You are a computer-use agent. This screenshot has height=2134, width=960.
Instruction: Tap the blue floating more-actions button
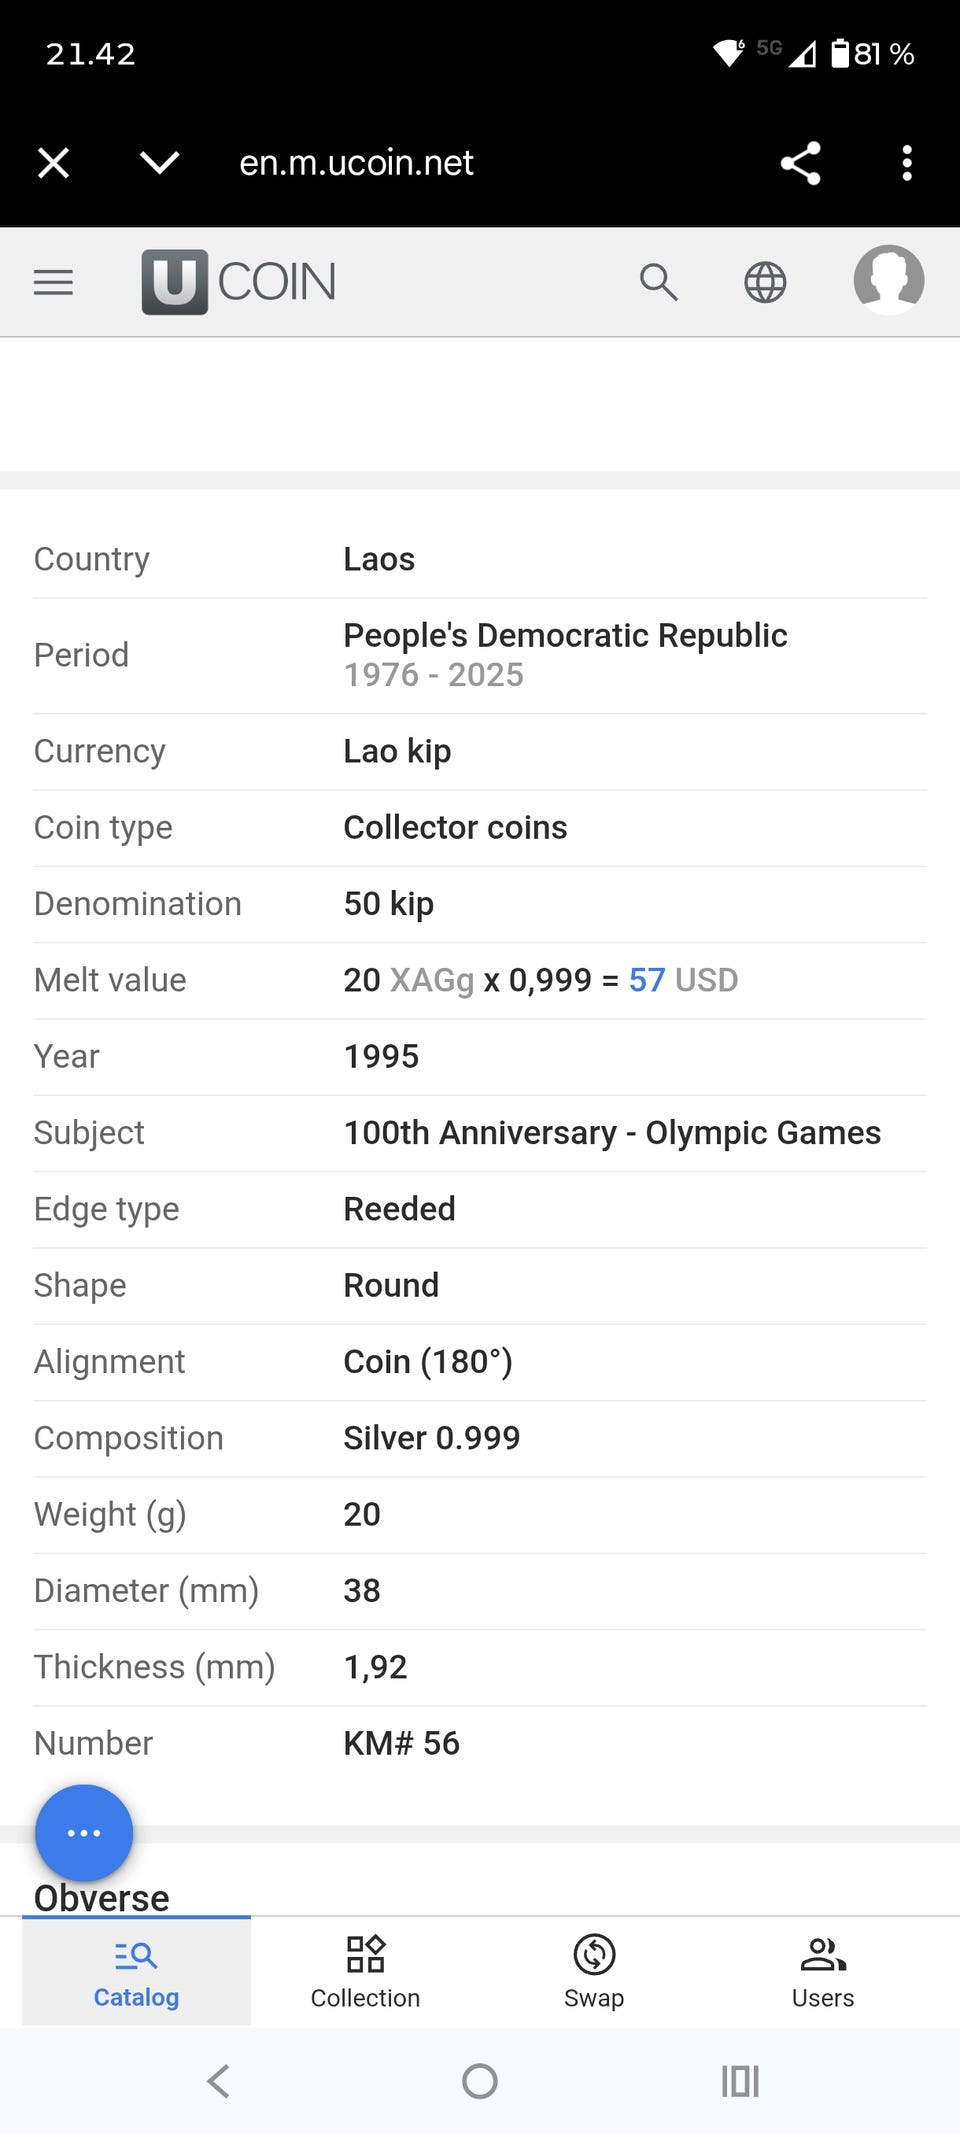(x=84, y=1832)
